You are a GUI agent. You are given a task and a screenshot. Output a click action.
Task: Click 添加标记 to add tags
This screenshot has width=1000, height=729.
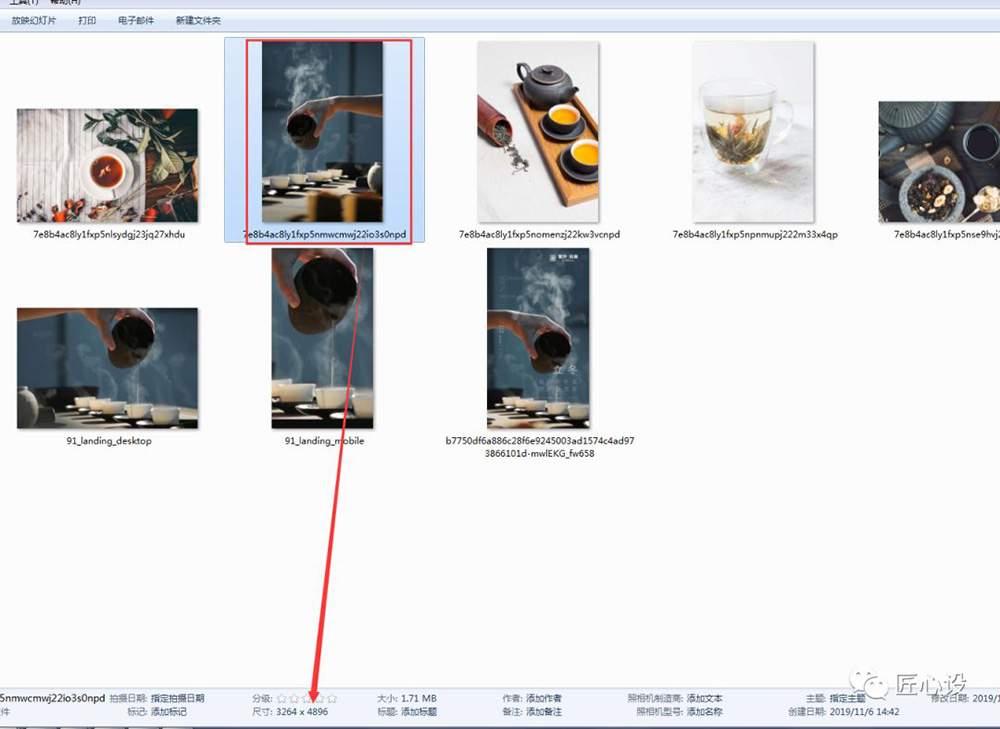point(168,712)
